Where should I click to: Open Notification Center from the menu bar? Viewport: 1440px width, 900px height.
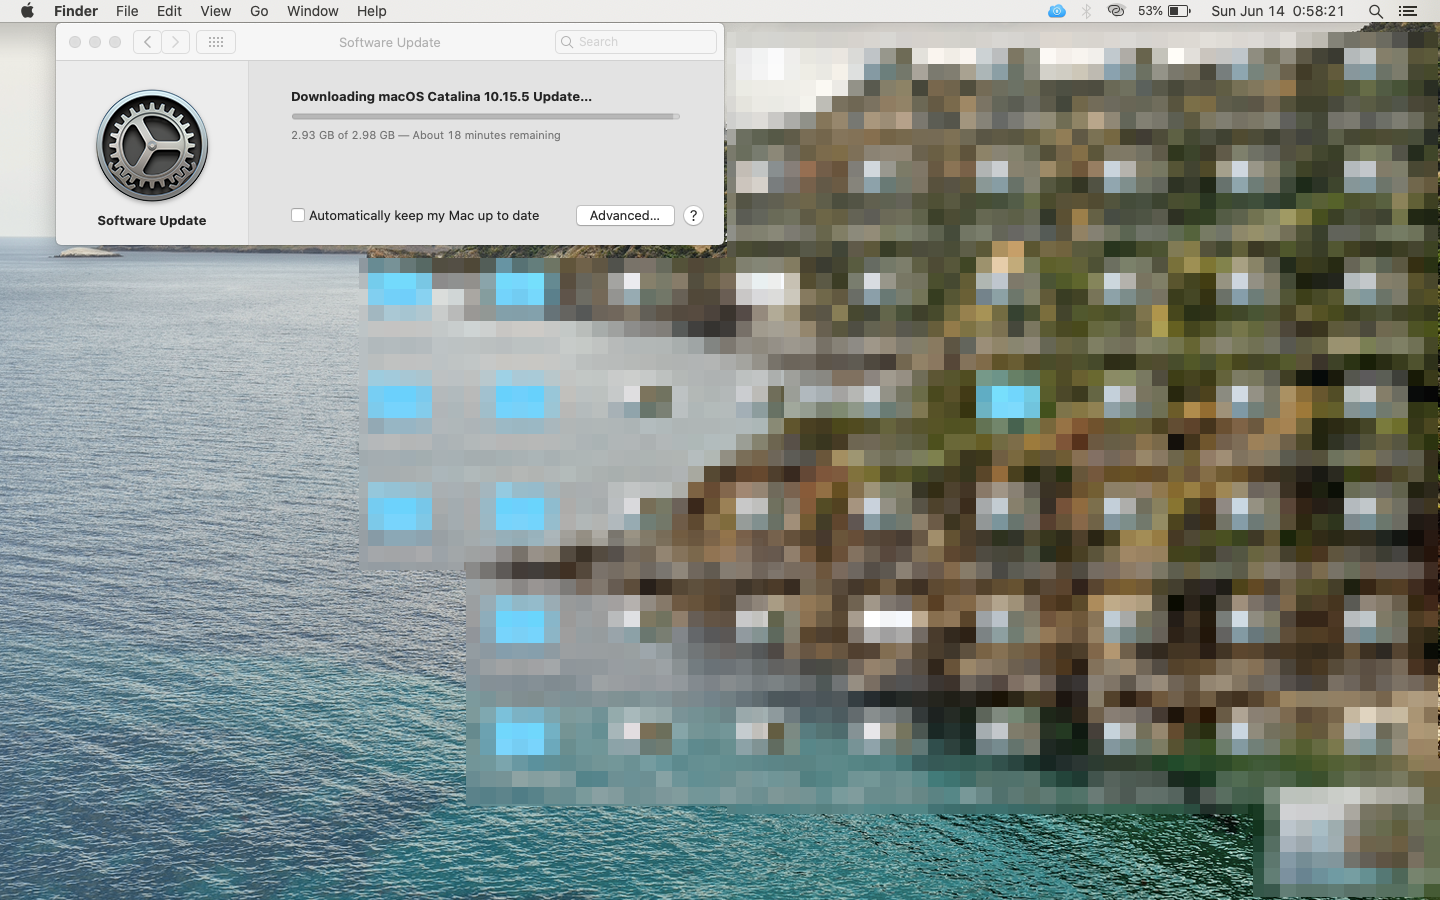1408,11
